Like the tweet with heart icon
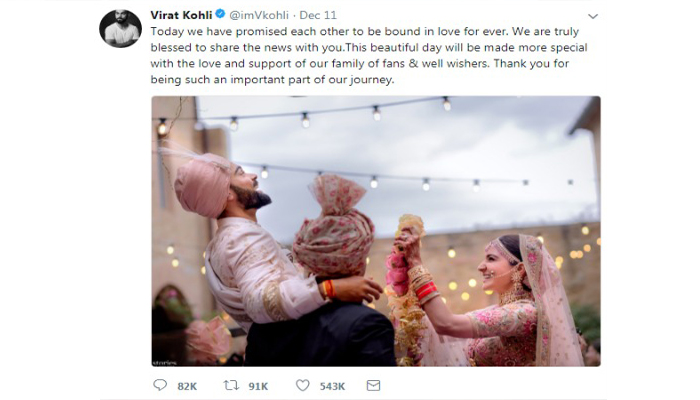 click(x=303, y=385)
